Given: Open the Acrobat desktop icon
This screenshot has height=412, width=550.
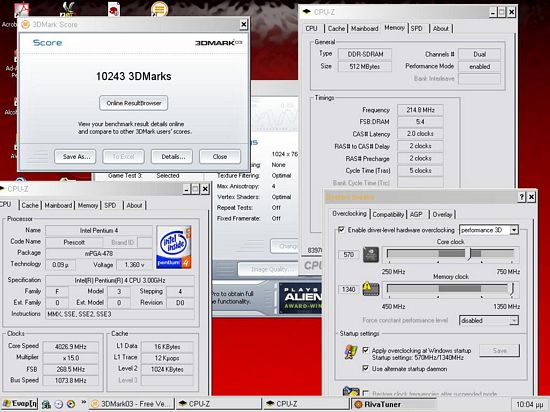Looking at the screenshot, I should click(21, 11).
